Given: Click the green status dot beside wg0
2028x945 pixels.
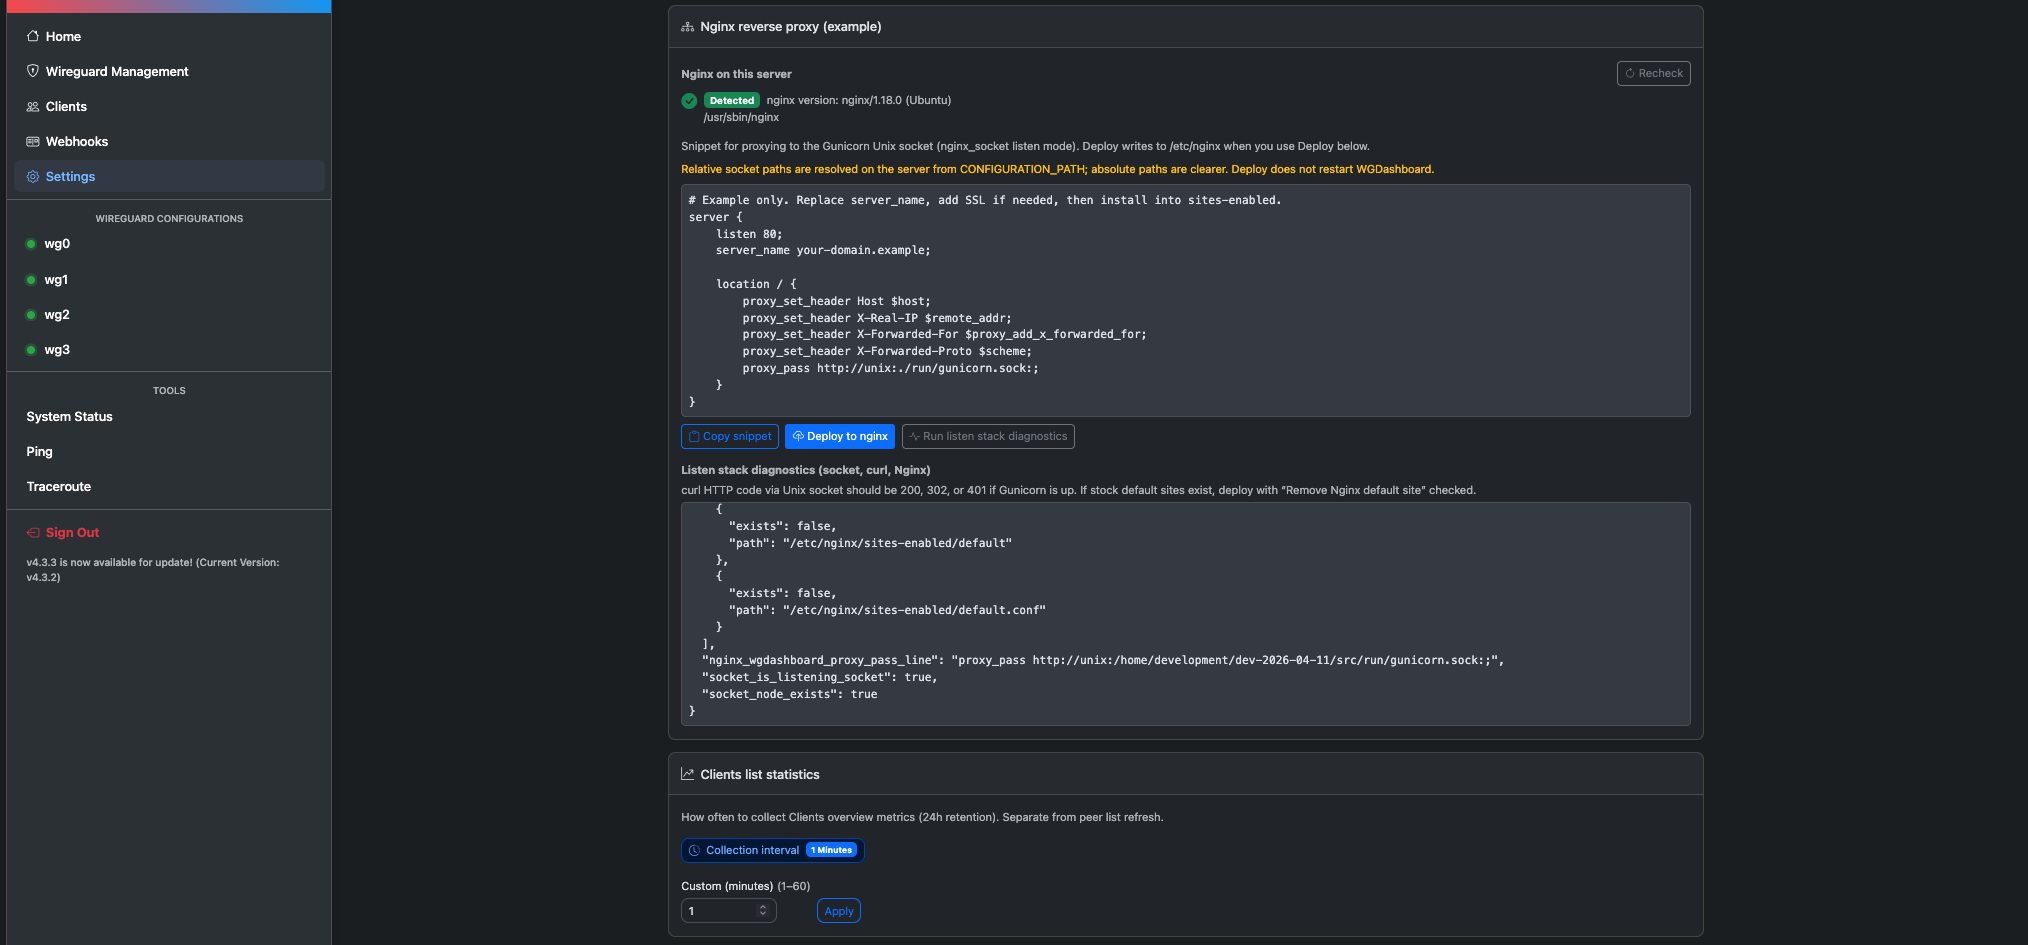Looking at the screenshot, I should point(31,244).
